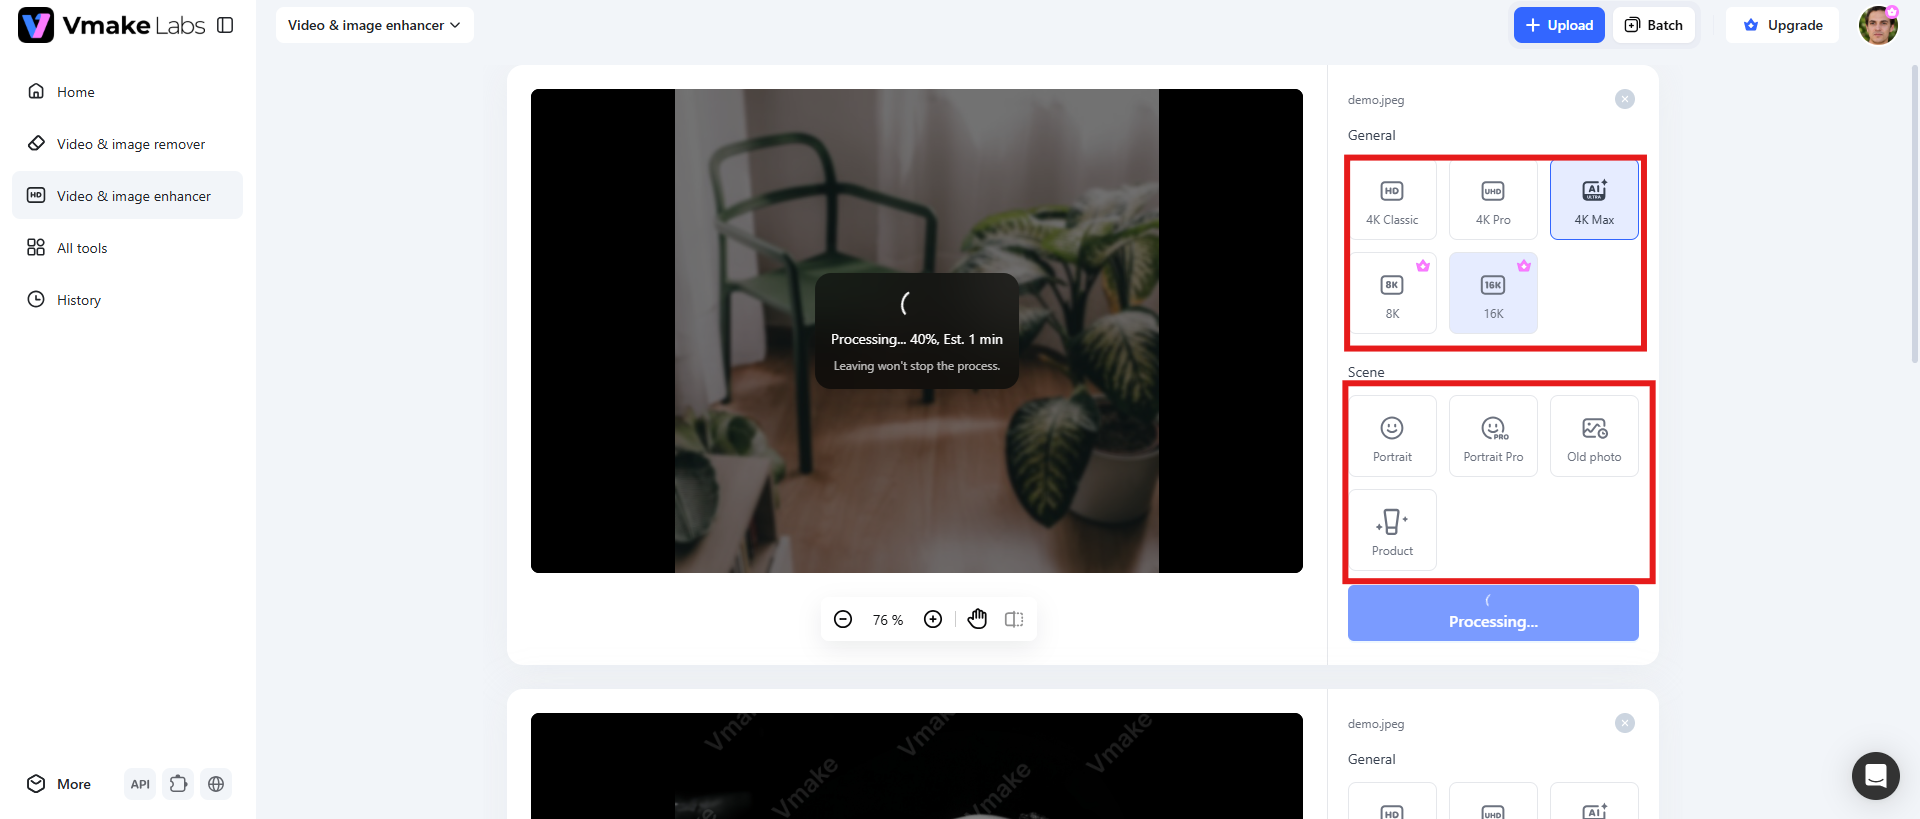Open Video & image remover
The image size is (1920, 819).
127,143
